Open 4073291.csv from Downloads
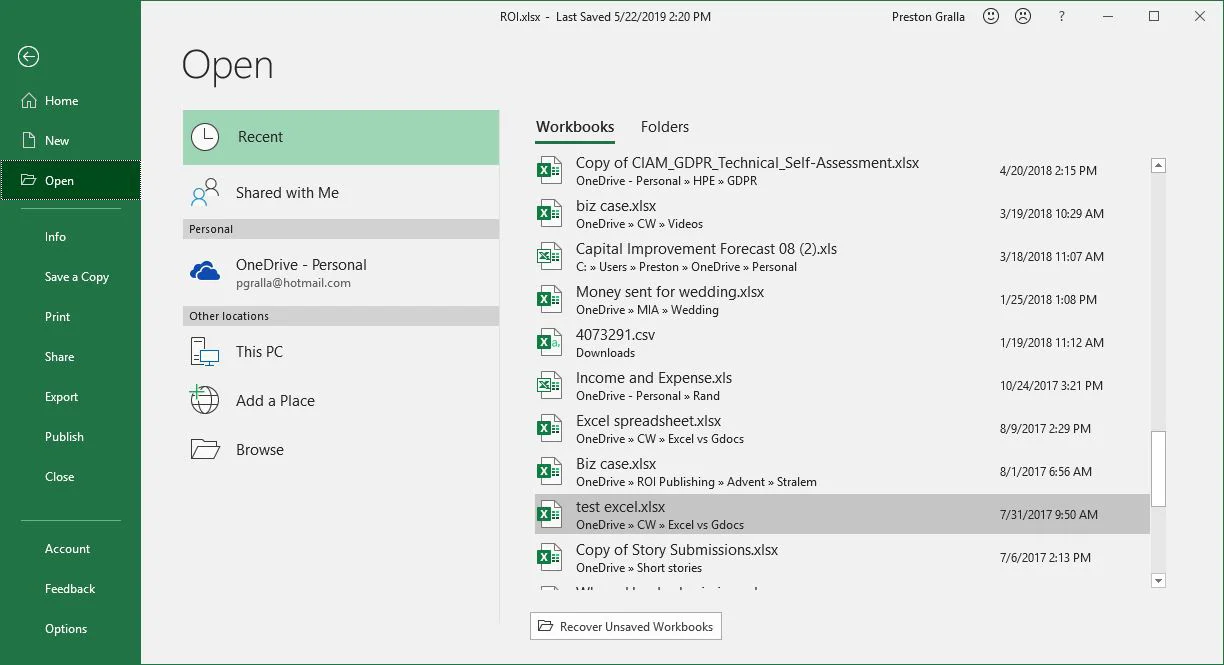The image size is (1224, 665). click(x=842, y=342)
